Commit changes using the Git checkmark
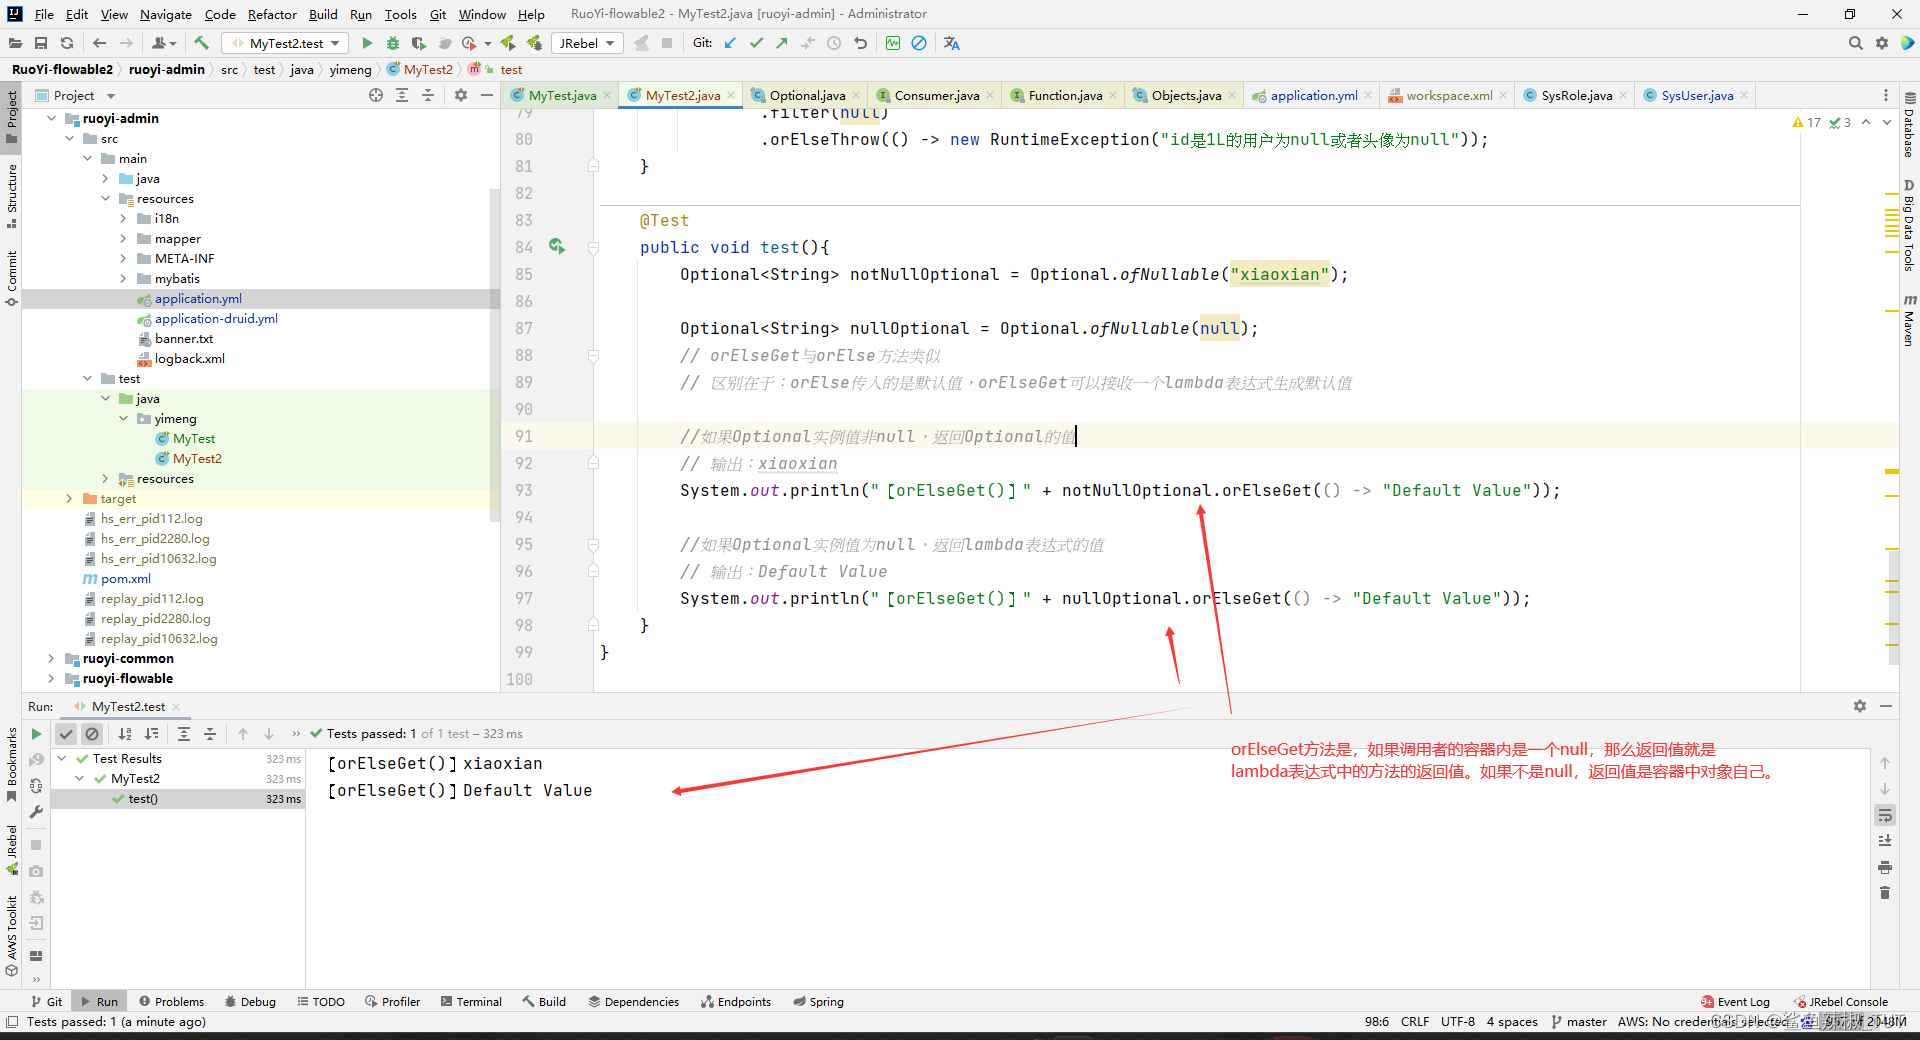Image resolution: width=1920 pixels, height=1040 pixels. pyautogui.click(x=756, y=43)
